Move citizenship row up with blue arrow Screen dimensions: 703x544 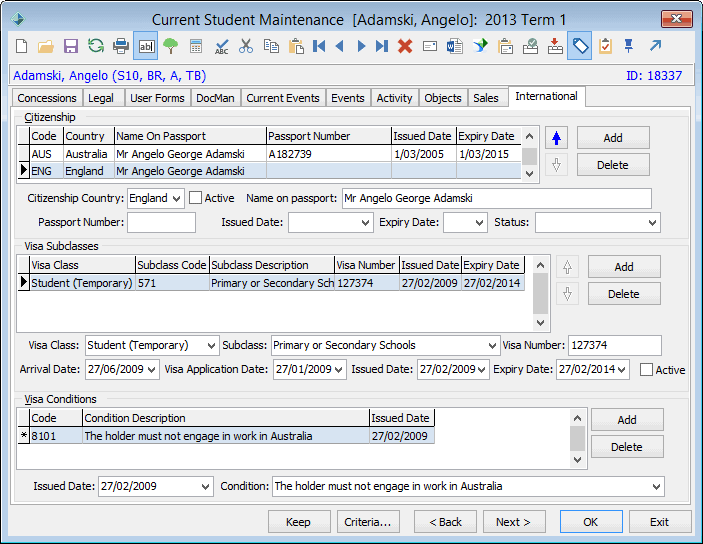(x=556, y=138)
